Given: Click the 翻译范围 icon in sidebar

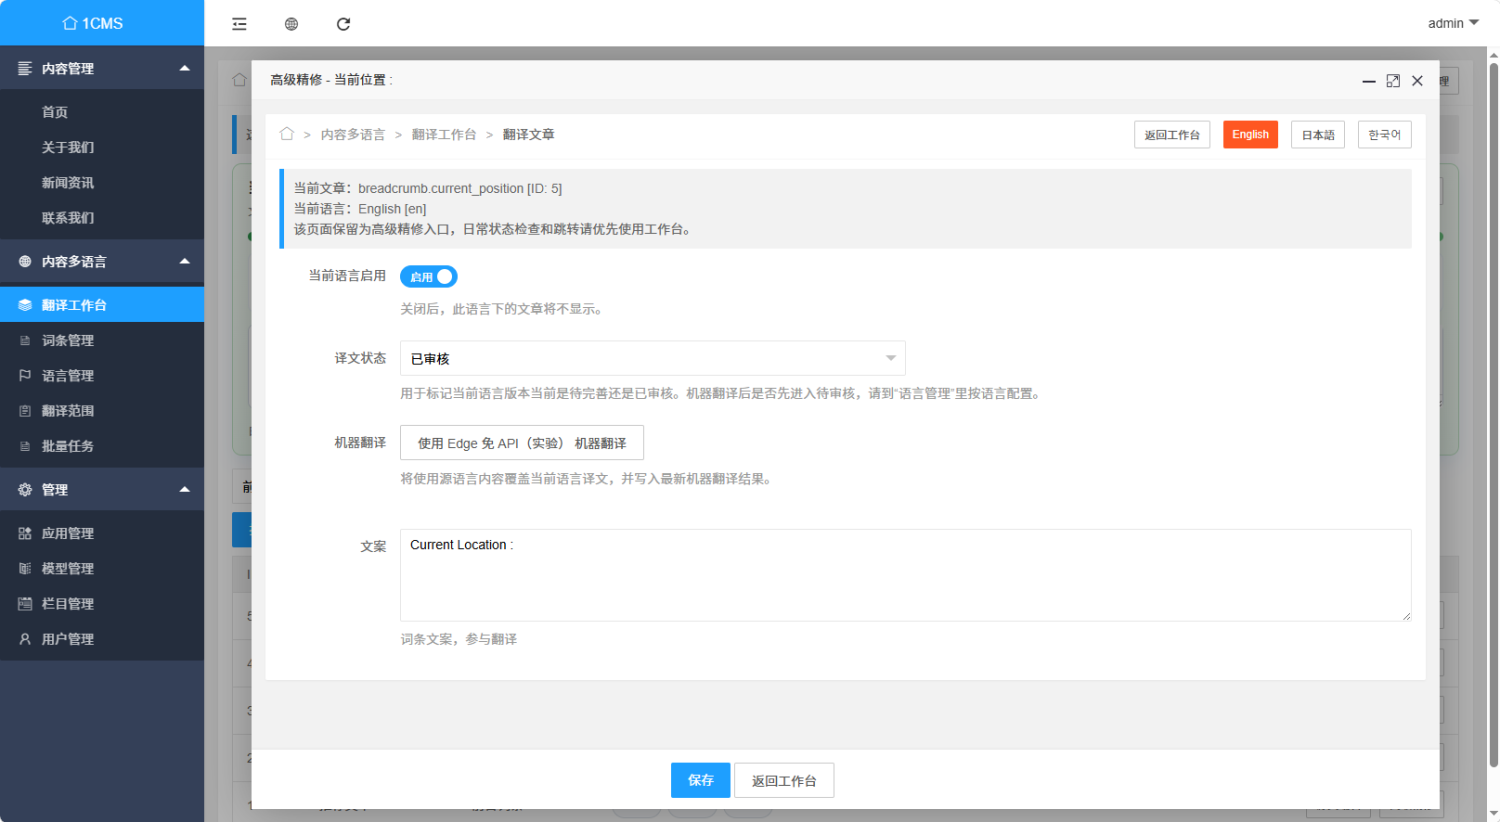Looking at the screenshot, I should coord(25,411).
